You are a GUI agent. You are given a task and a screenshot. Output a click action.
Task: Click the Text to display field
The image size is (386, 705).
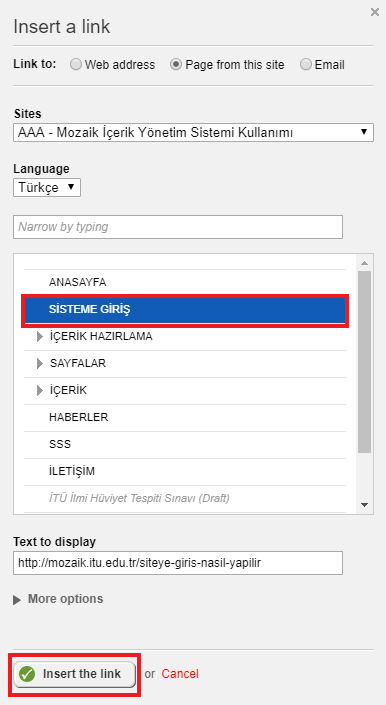[x=178, y=563]
